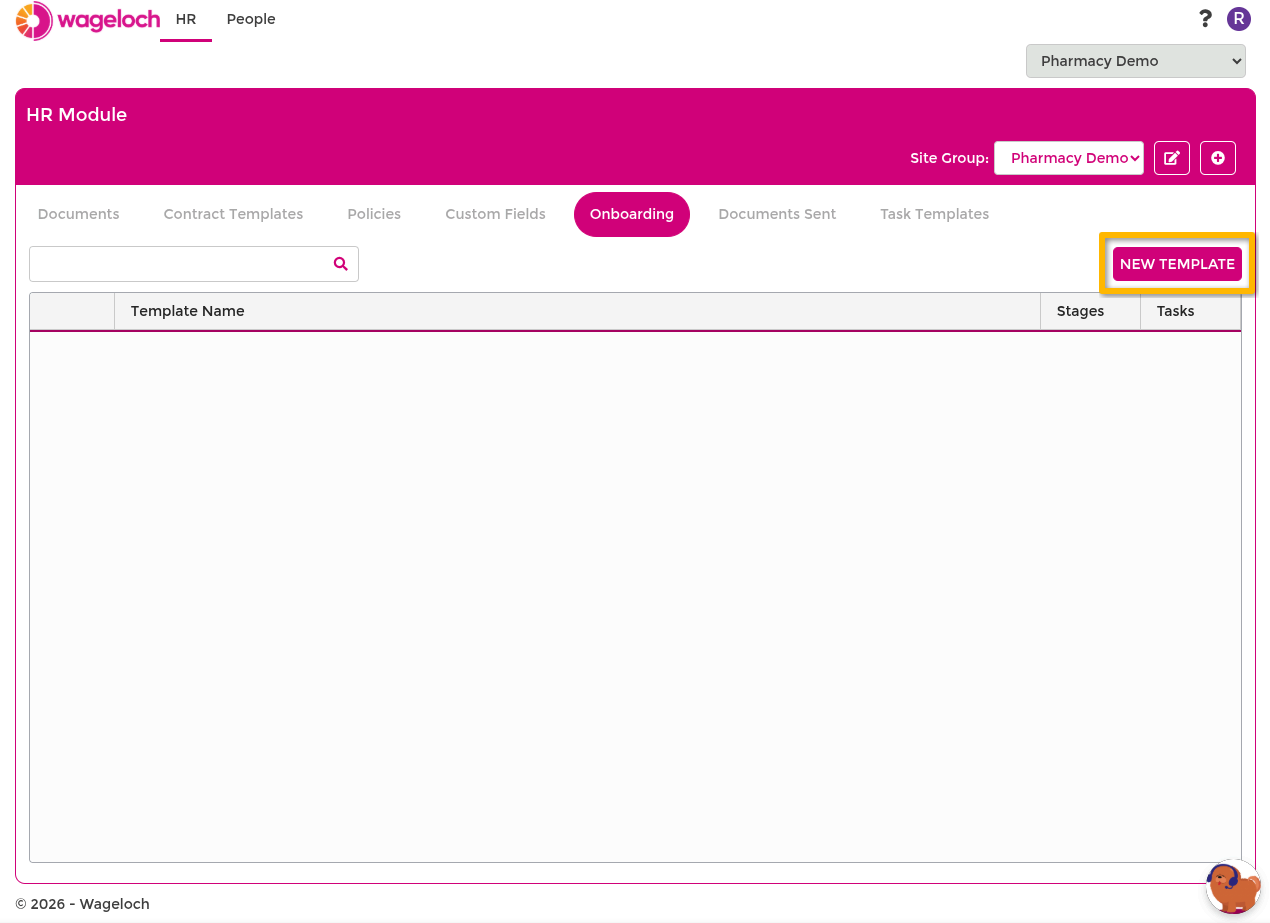Expand the Site Group dropdown

(x=1069, y=158)
